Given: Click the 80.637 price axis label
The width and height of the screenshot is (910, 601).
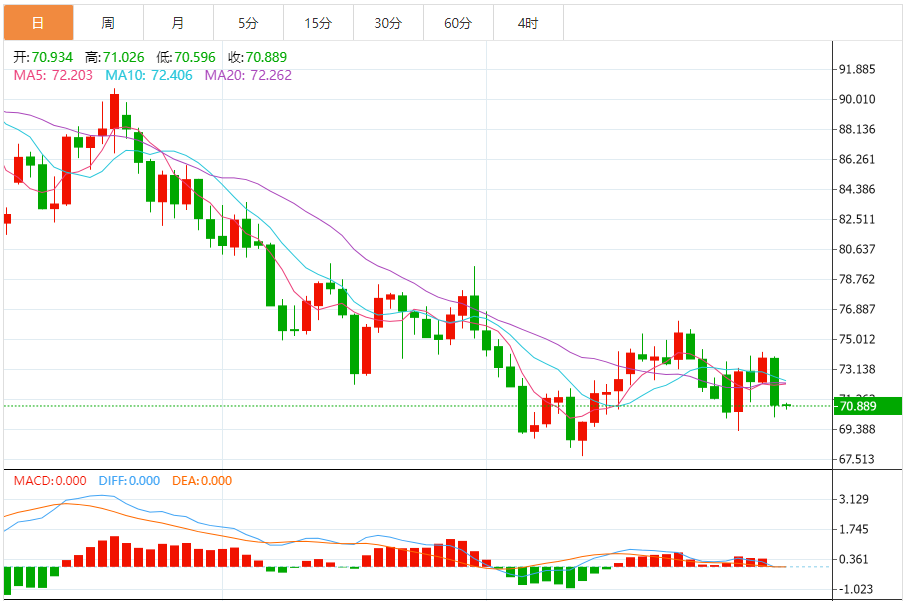Looking at the screenshot, I should tap(857, 249).
